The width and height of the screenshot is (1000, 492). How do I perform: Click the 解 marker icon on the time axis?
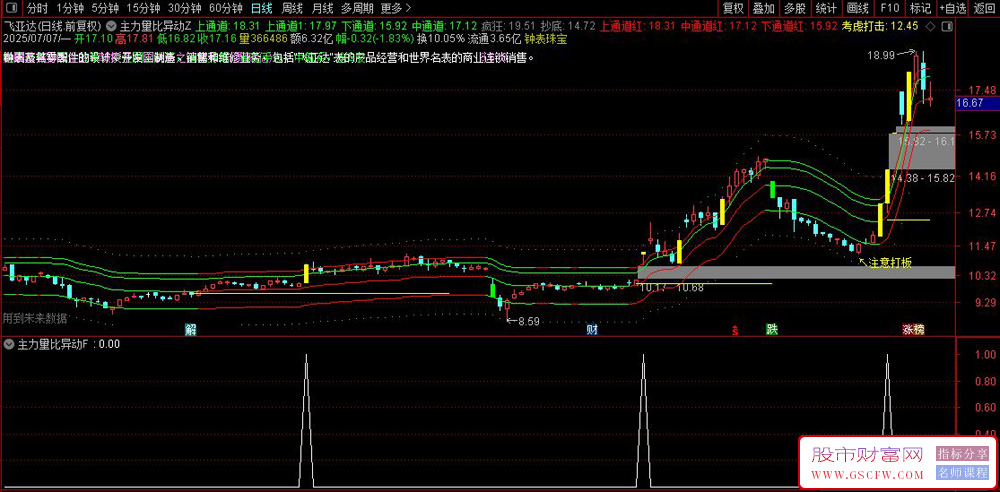(x=190, y=329)
